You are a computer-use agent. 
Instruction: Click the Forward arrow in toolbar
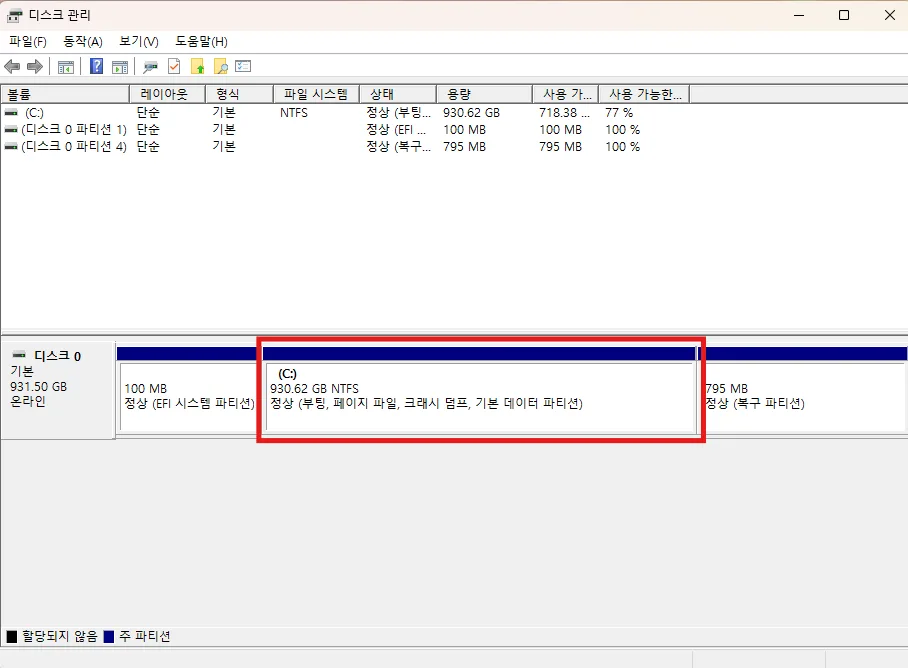[35, 67]
